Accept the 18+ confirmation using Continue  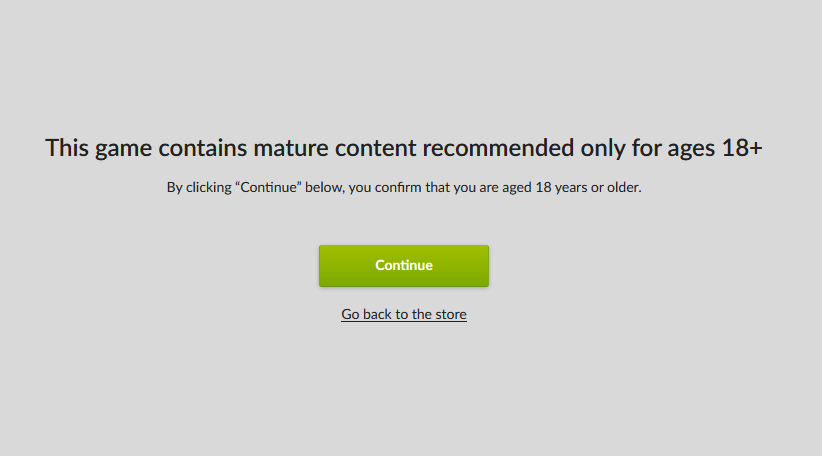[404, 266]
